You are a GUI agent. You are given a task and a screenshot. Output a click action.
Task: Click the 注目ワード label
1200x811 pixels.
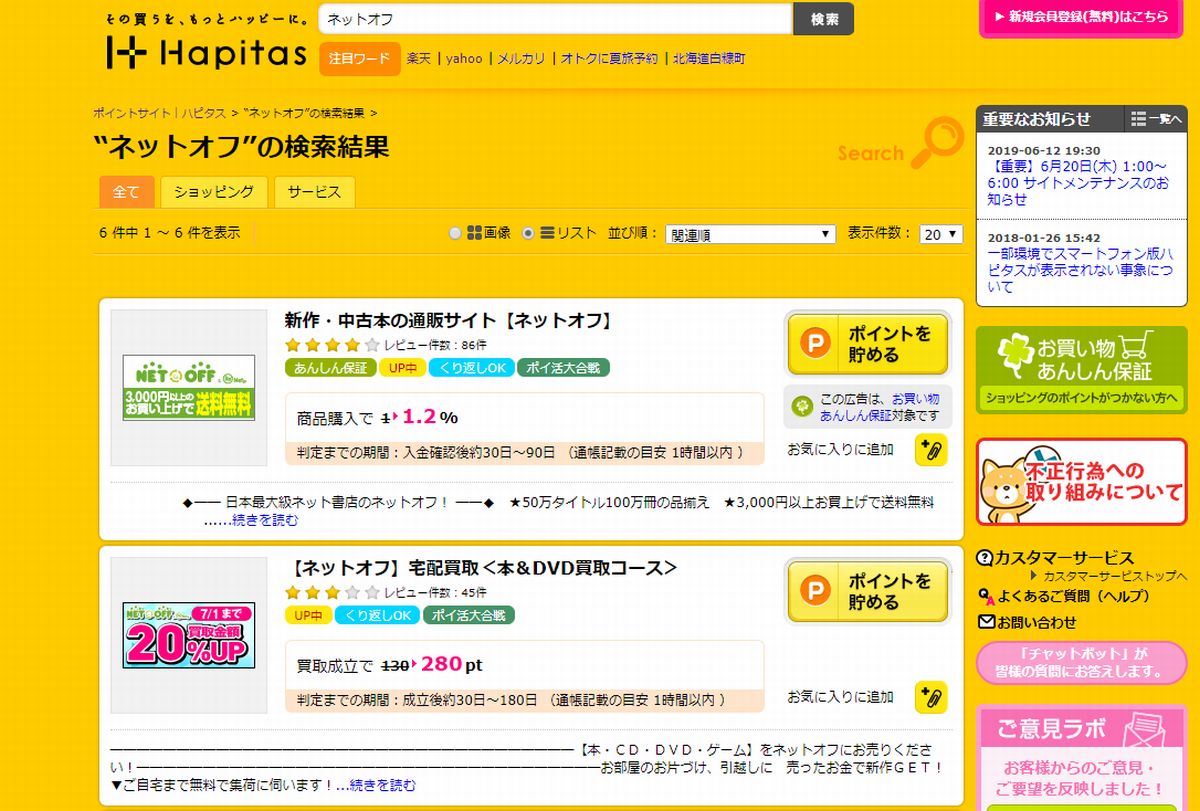coord(360,59)
